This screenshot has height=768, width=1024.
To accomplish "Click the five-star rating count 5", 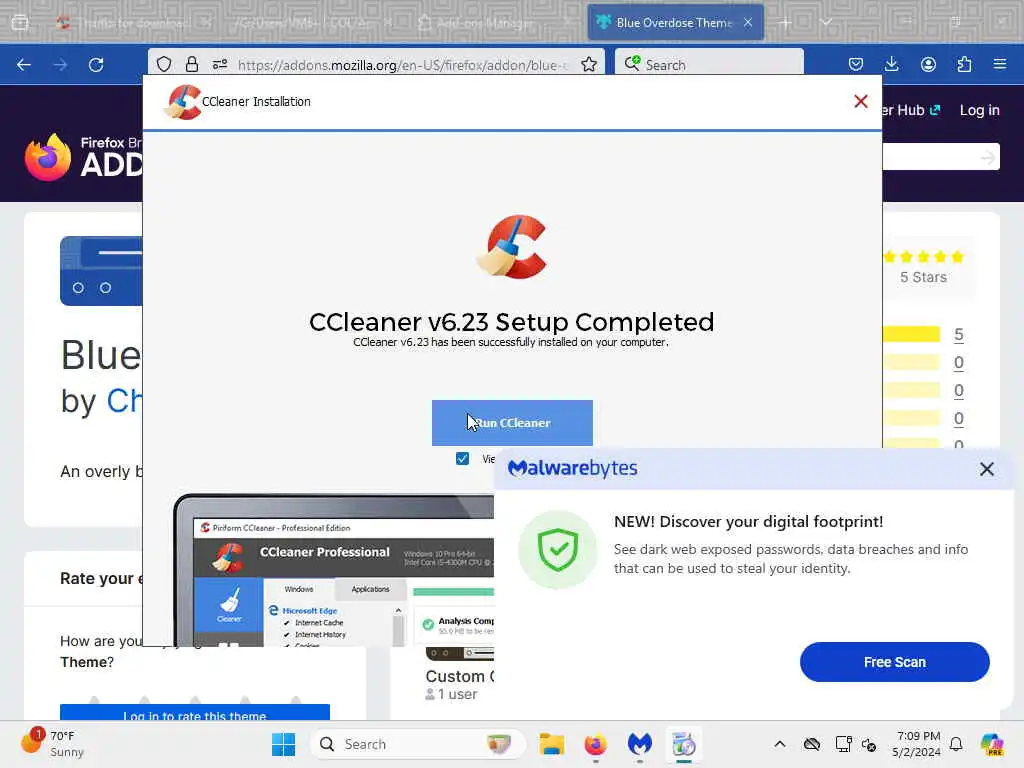I will pos(958,335).
